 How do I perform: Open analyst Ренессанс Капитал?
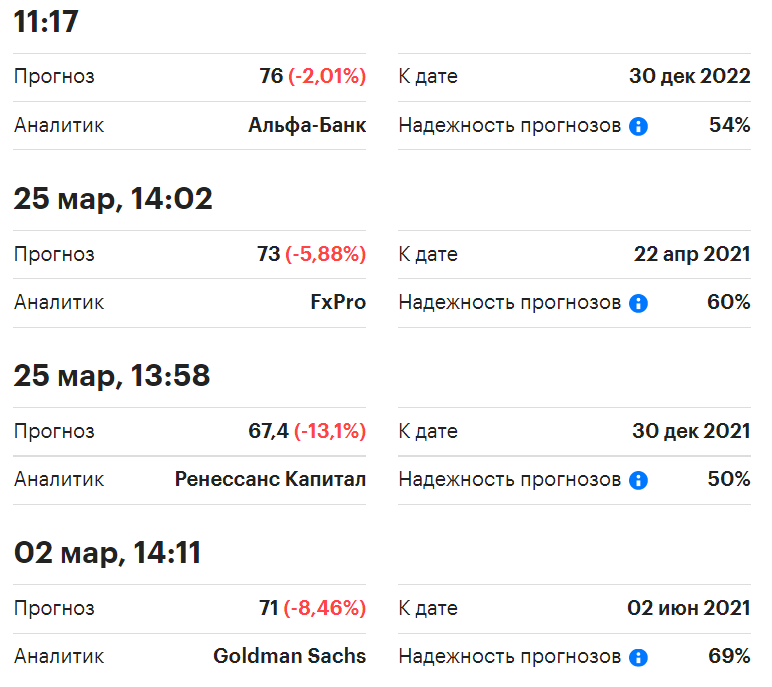(x=270, y=479)
